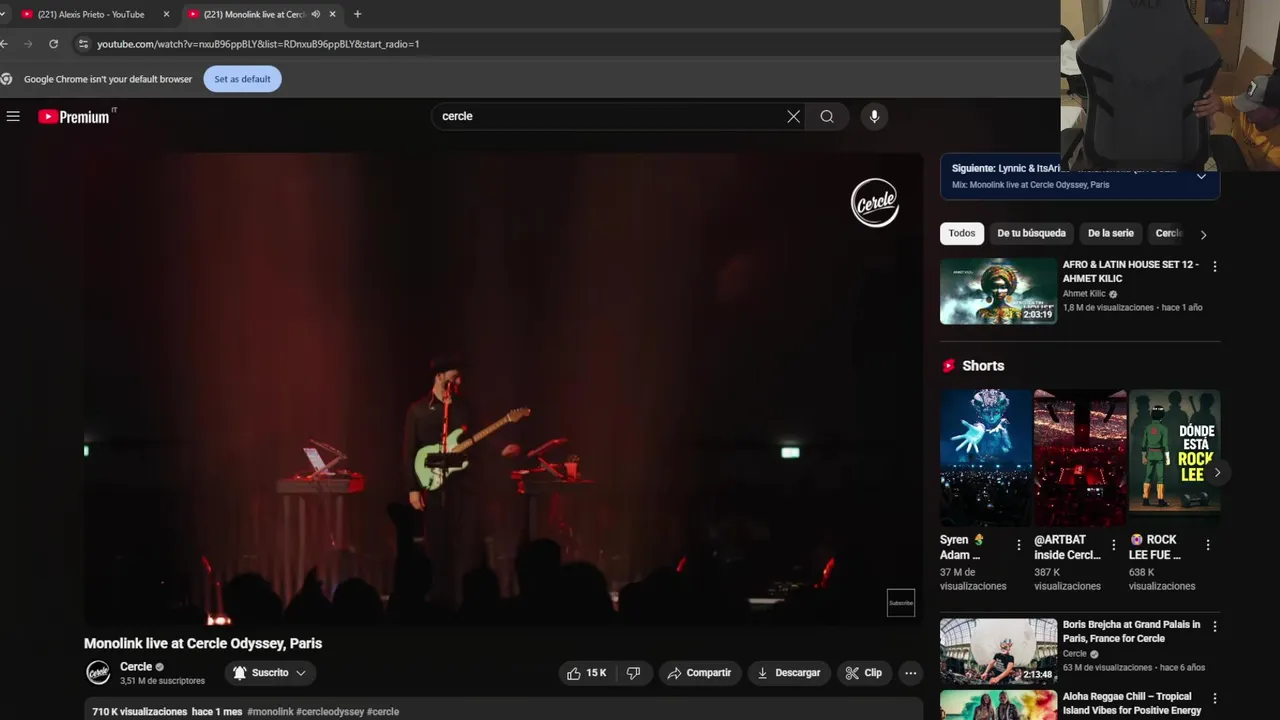
Task: Open options for AFRO & LATIN HOUSE video
Action: [x=1215, y=267]
